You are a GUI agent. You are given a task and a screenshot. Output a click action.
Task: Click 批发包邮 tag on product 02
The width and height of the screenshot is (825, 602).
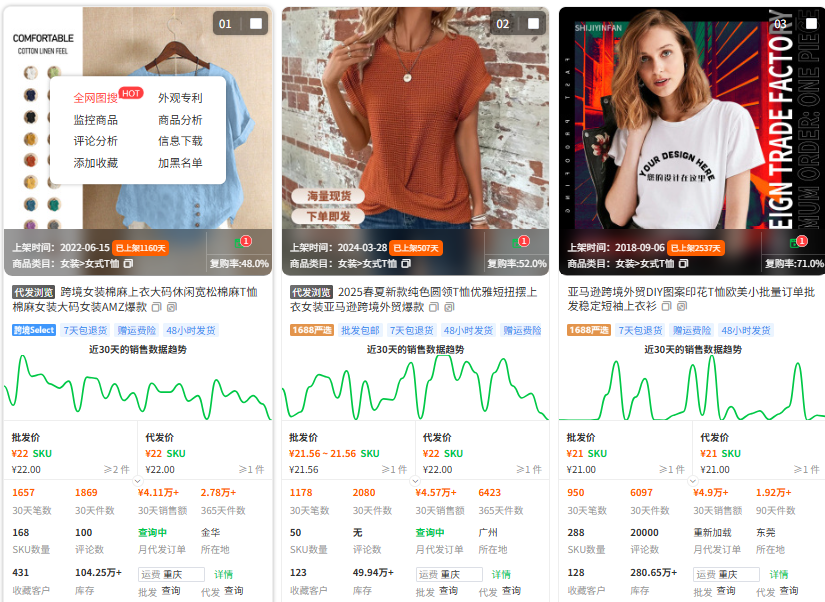360,330
